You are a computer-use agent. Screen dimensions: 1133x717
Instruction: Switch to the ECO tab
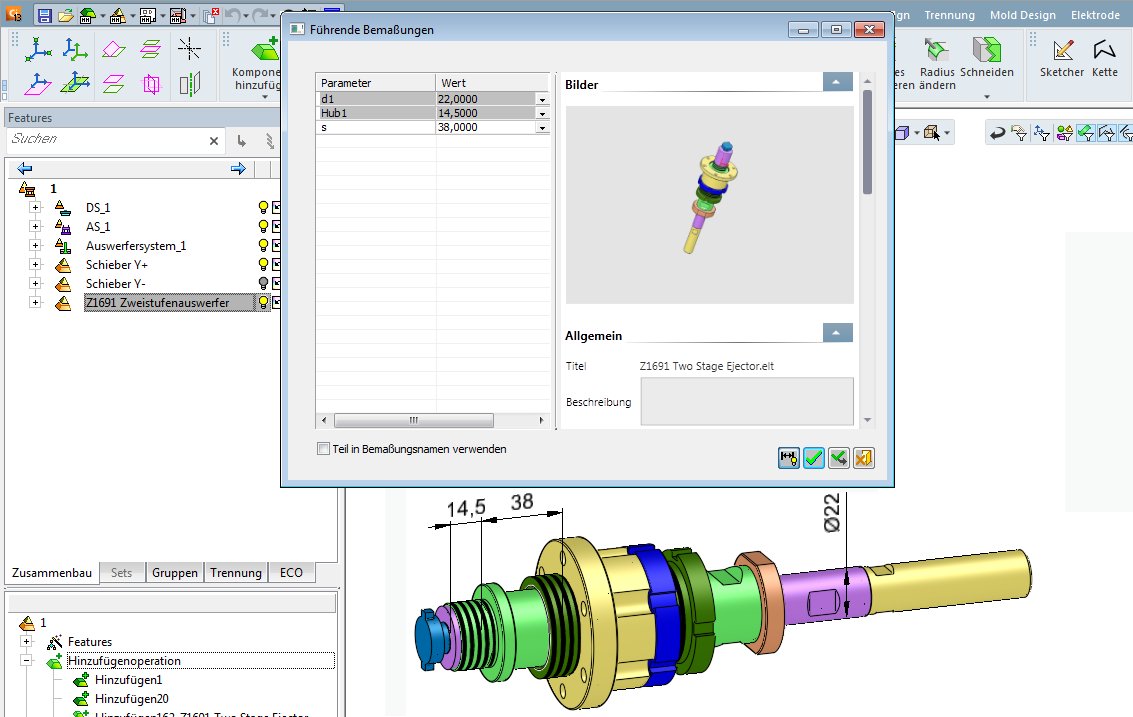pos(291,572)
